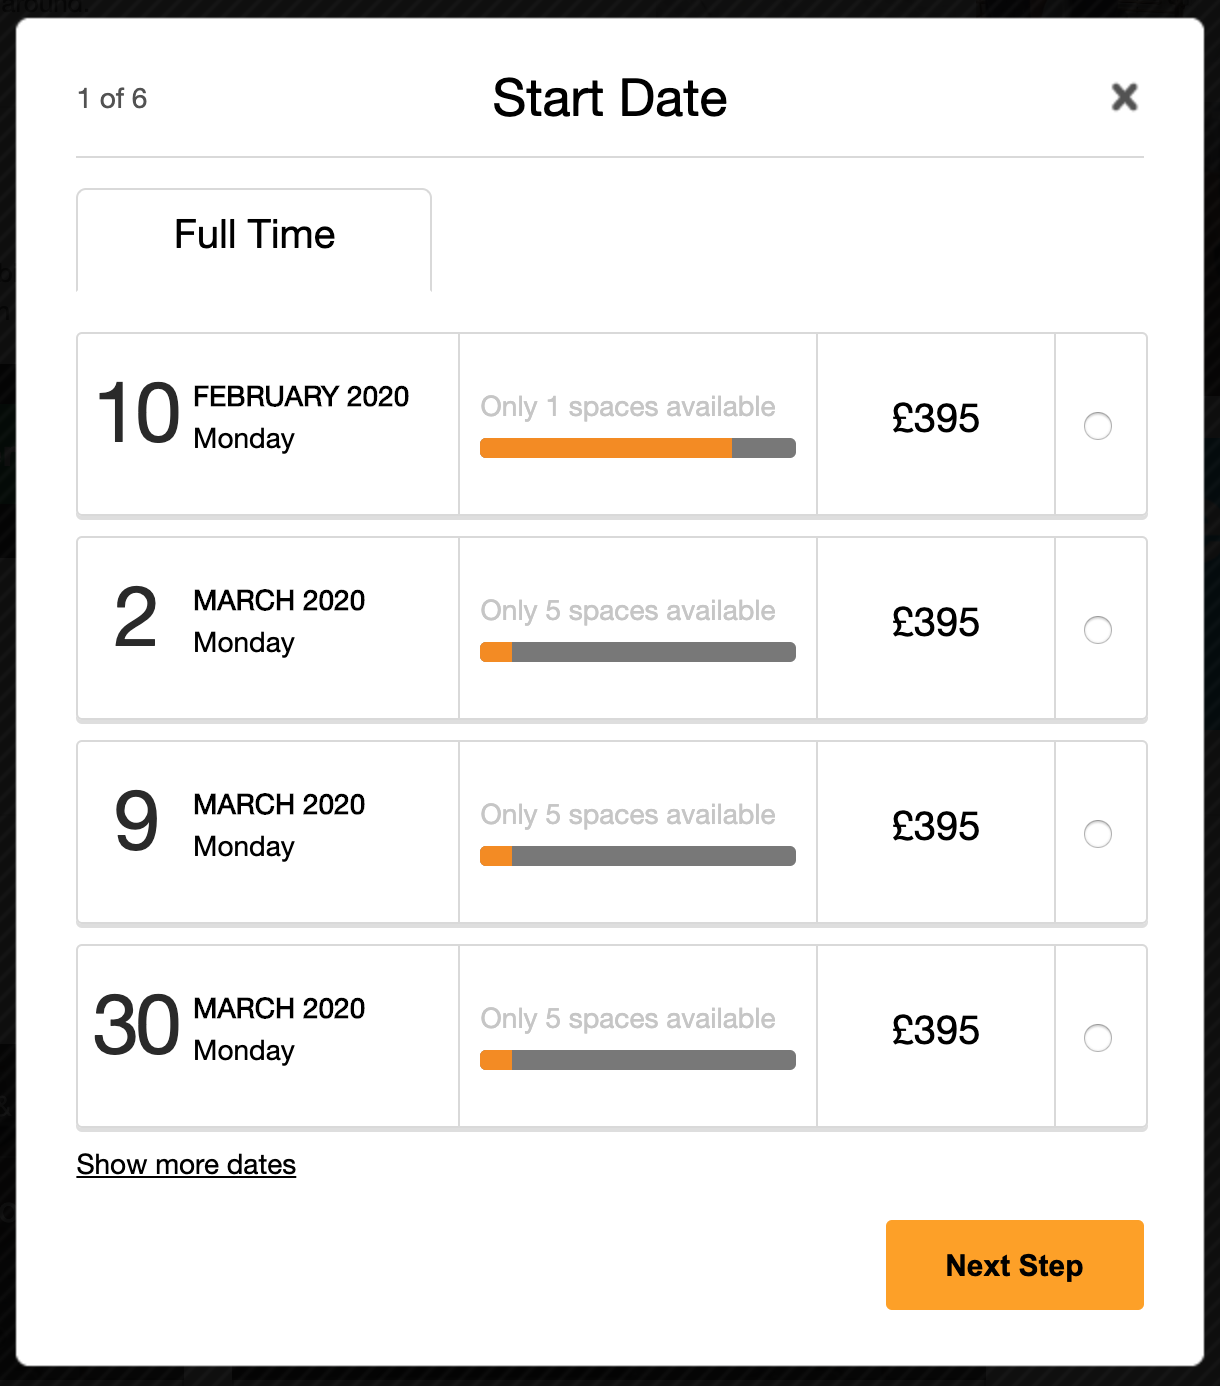Close the Start Date dialog

[x=1124, y=97]
